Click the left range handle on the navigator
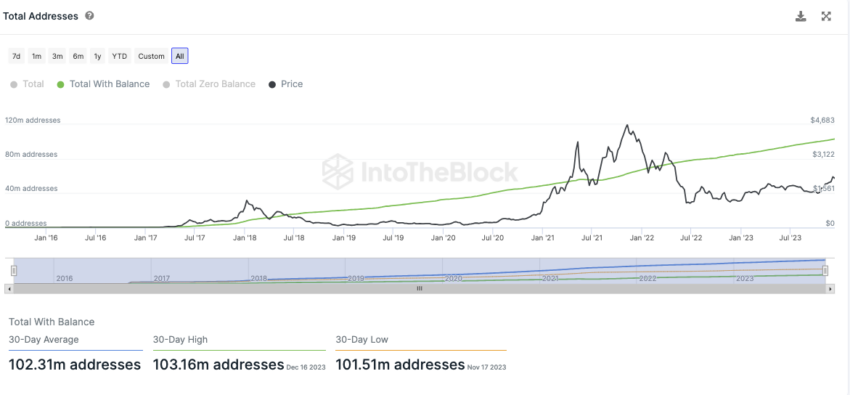This screenshot has height=395, width=850. click(15, 270)
